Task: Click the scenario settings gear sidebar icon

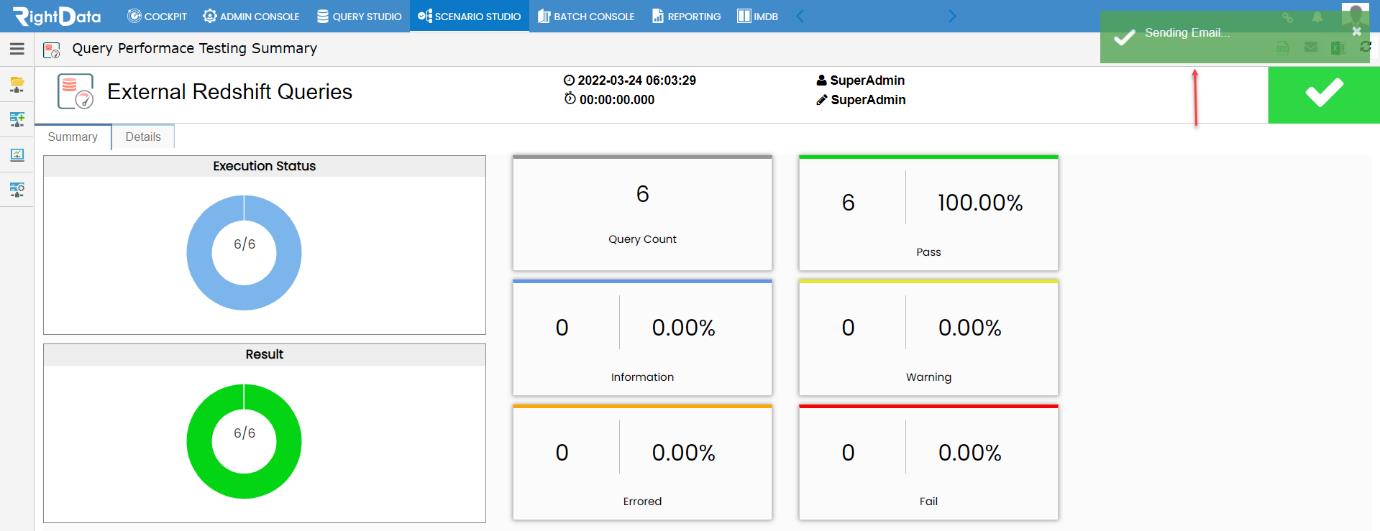Action: [x=17, y=188]
